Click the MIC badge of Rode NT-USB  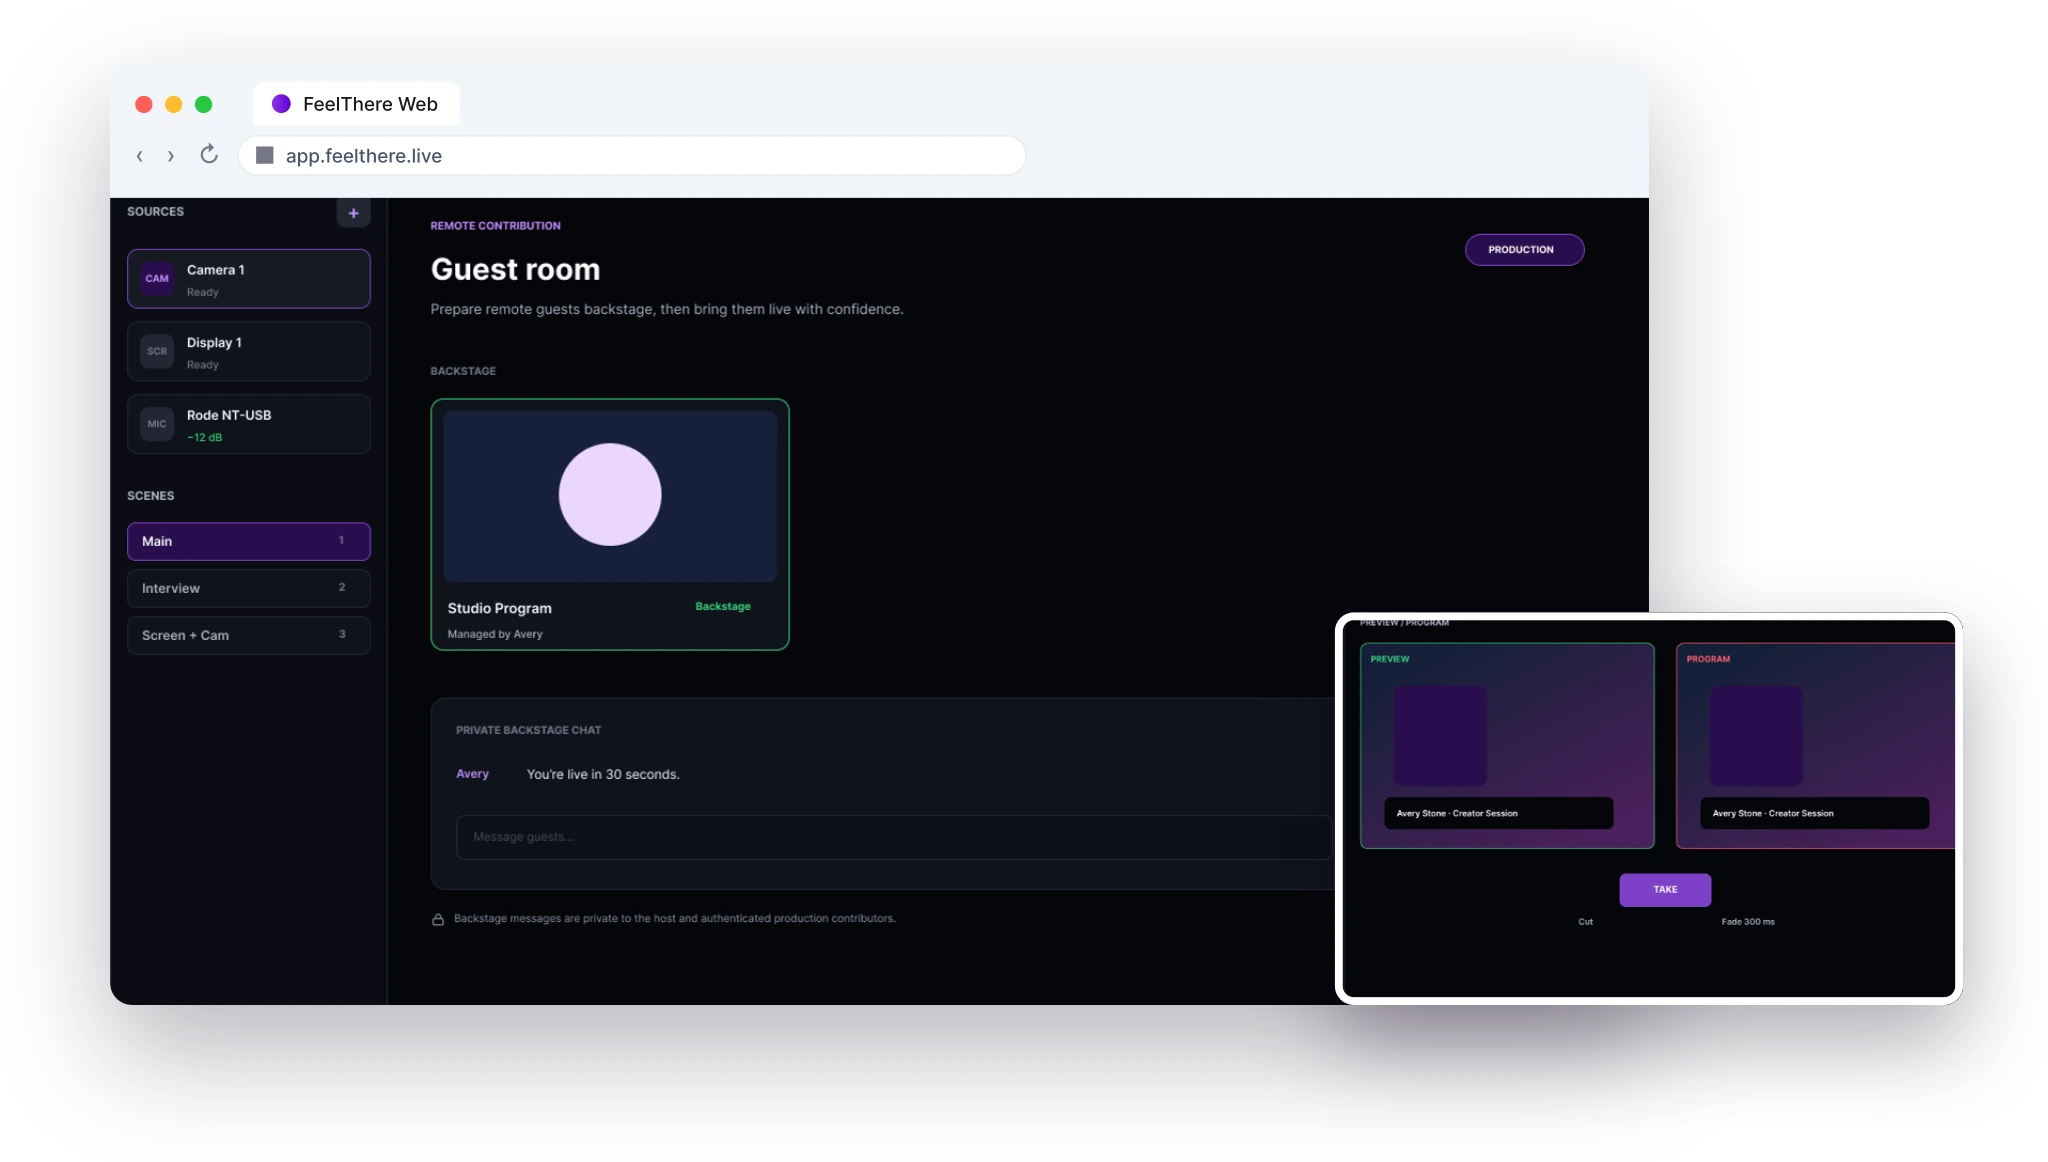tap(157, 424)
